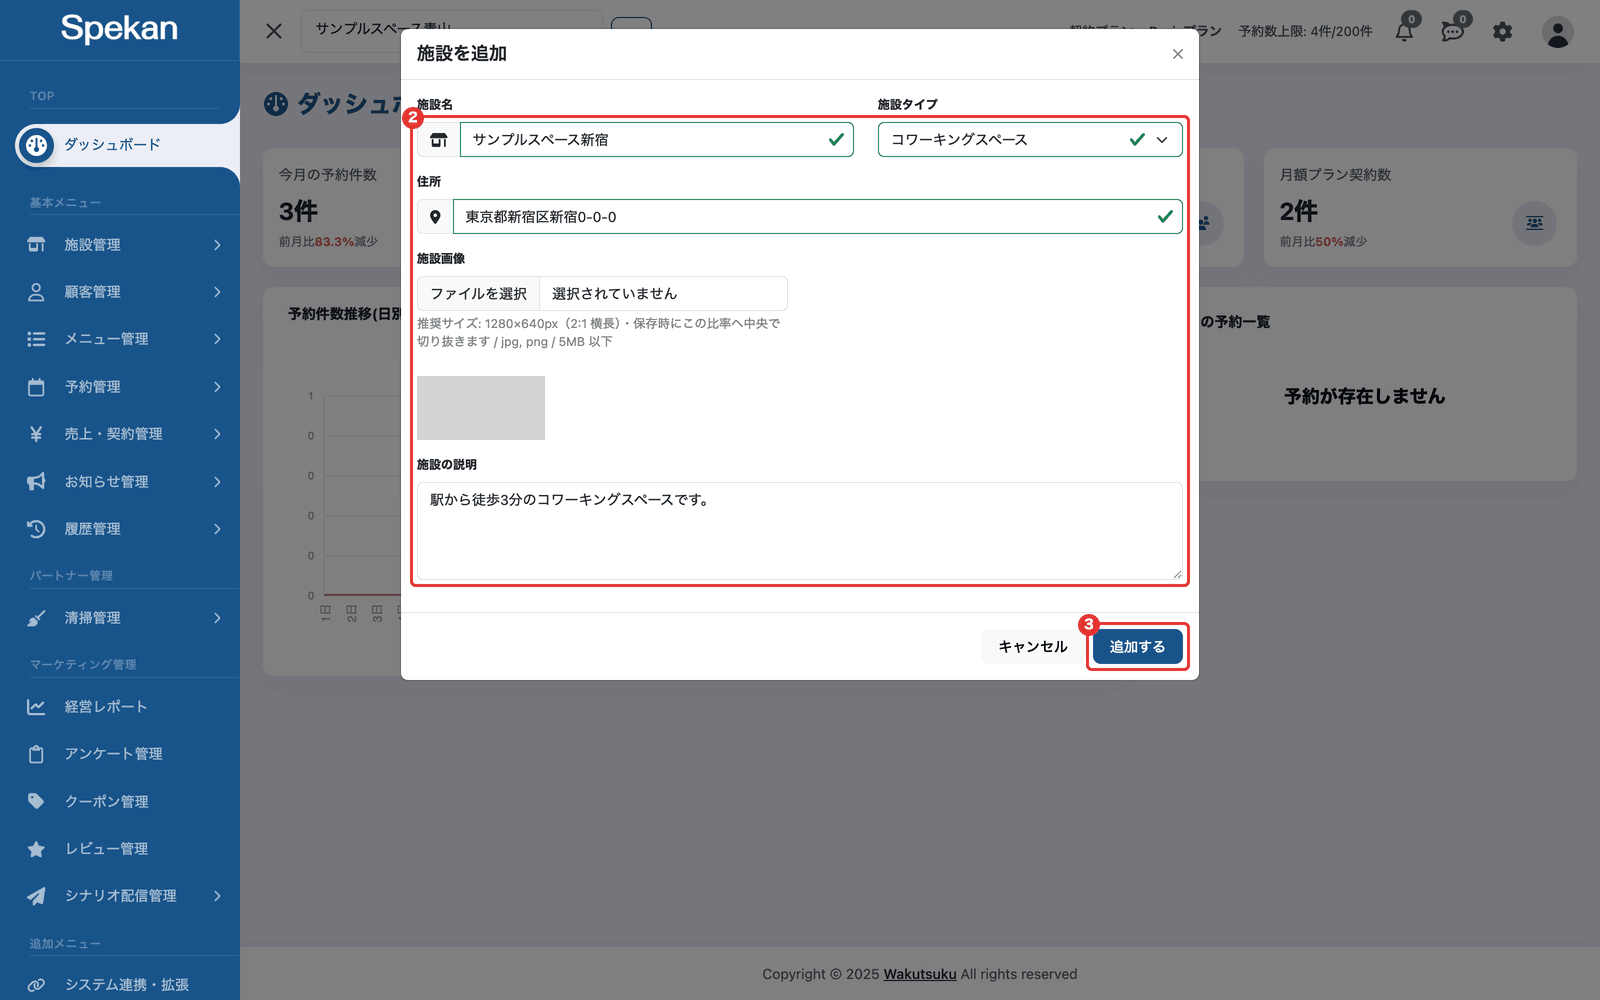Click the notification bell icon
The width and height of the screenshot is (1600, 1000).
click(1404, 32)
